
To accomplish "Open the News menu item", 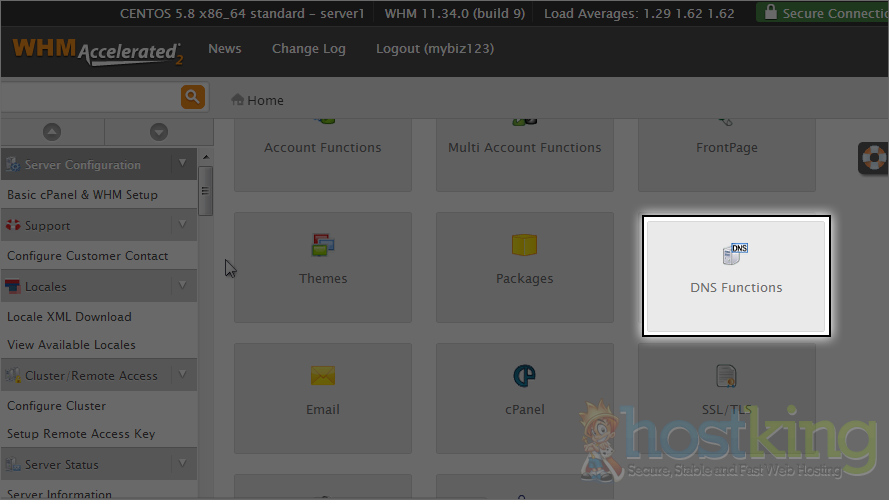I will coord(225,49).
